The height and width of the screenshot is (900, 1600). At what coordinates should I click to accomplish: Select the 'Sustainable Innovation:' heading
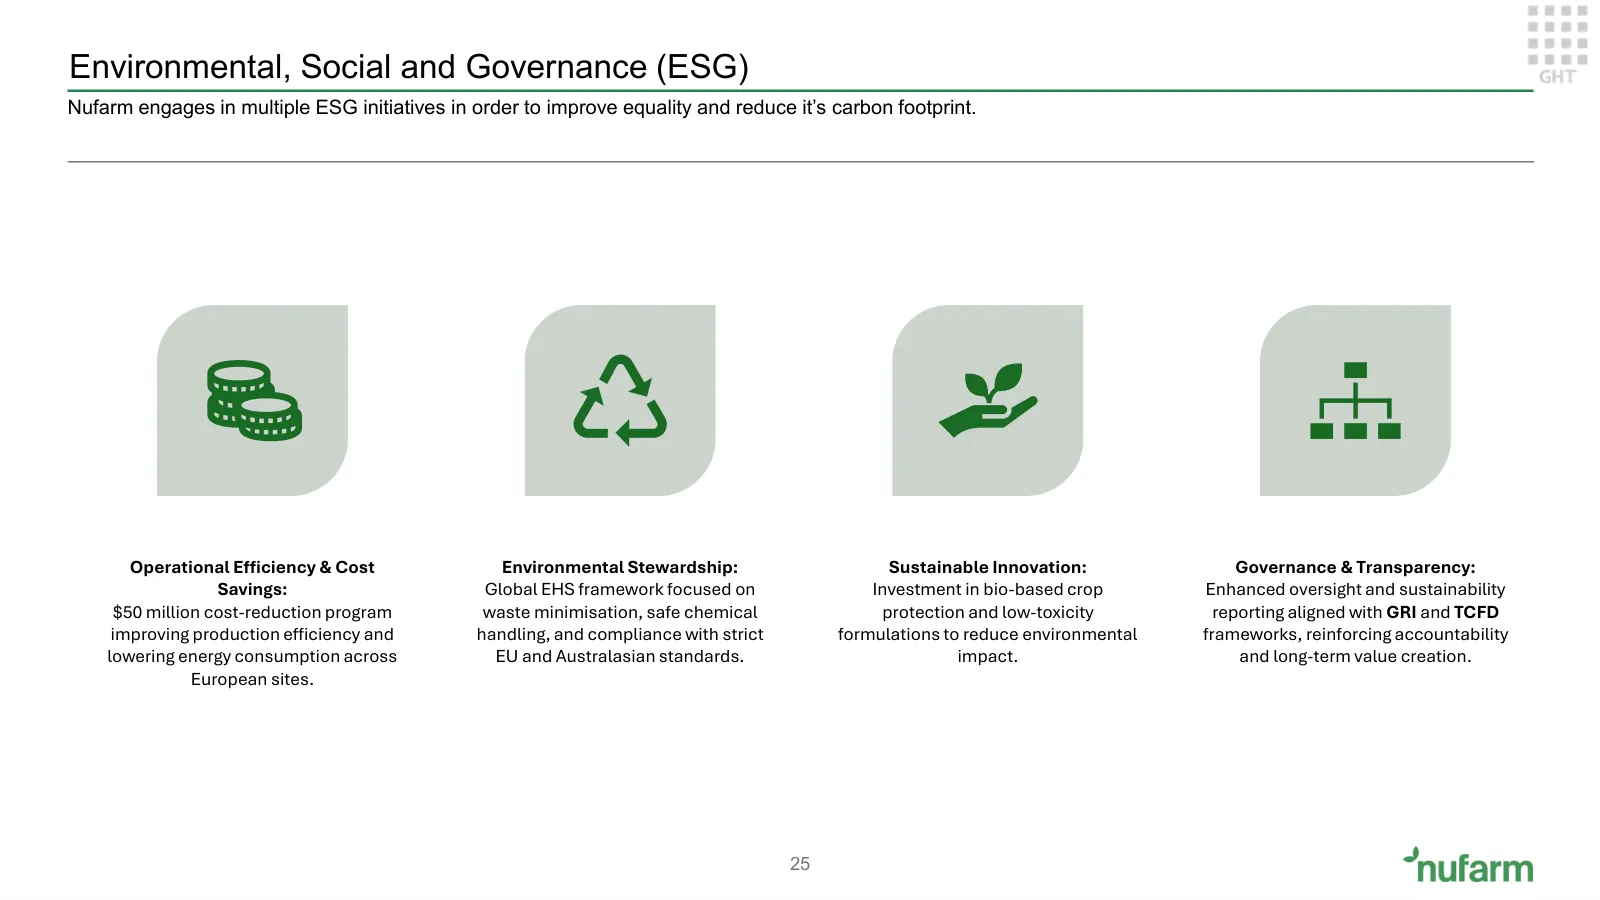click(988, 567)
